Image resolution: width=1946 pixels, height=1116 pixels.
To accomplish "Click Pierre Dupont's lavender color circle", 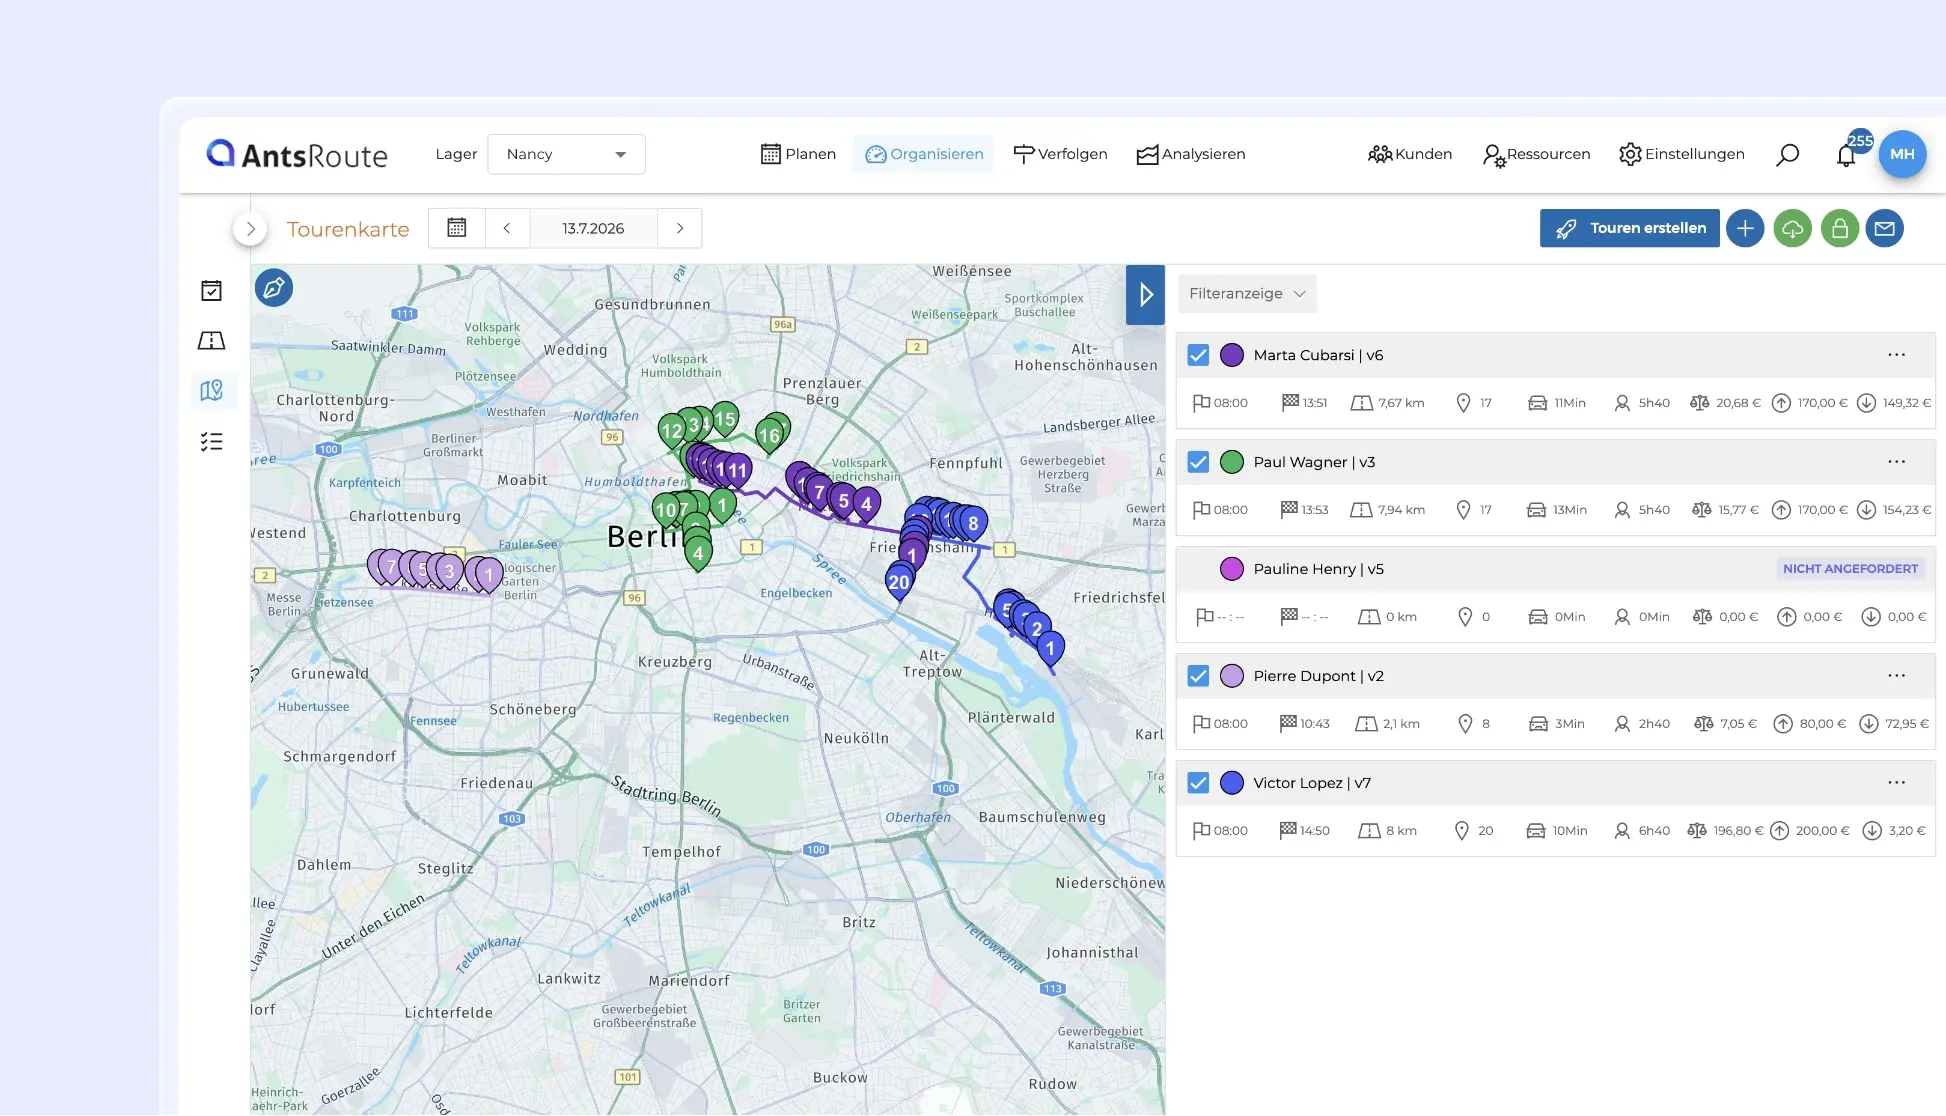I will [1232, 676].
